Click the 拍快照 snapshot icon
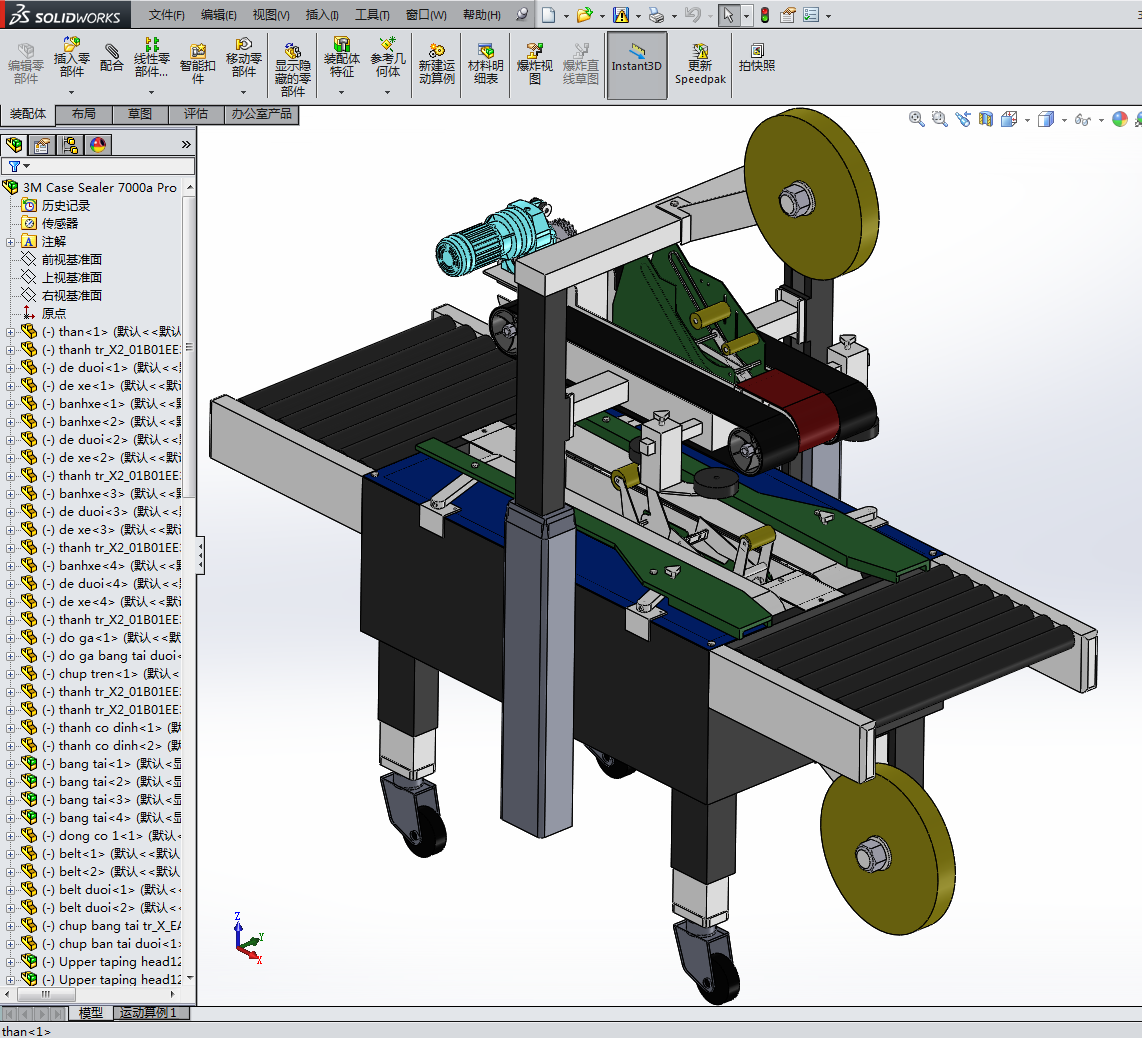 click(757, 57)
